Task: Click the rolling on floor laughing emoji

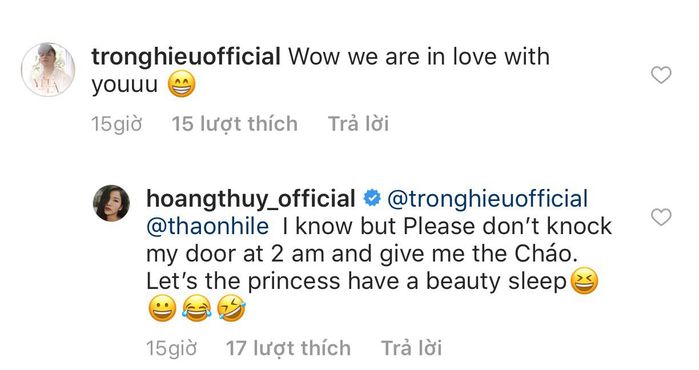Action: (x=231, y=308)
